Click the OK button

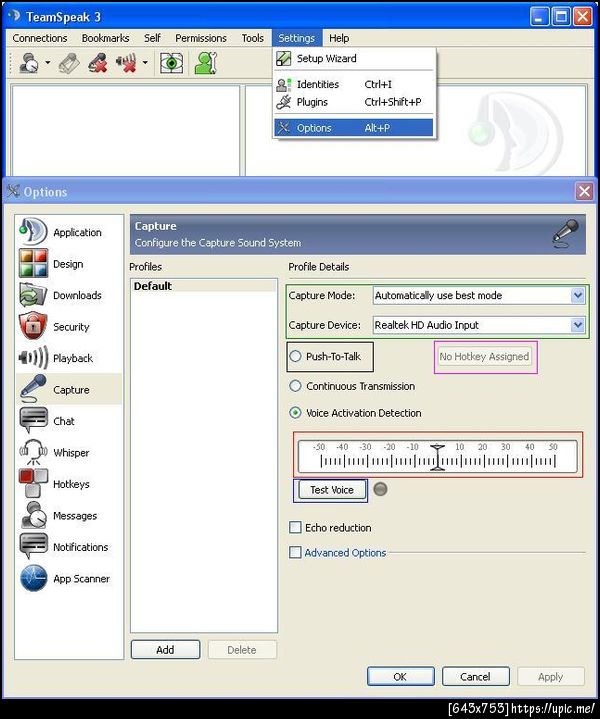400,676
